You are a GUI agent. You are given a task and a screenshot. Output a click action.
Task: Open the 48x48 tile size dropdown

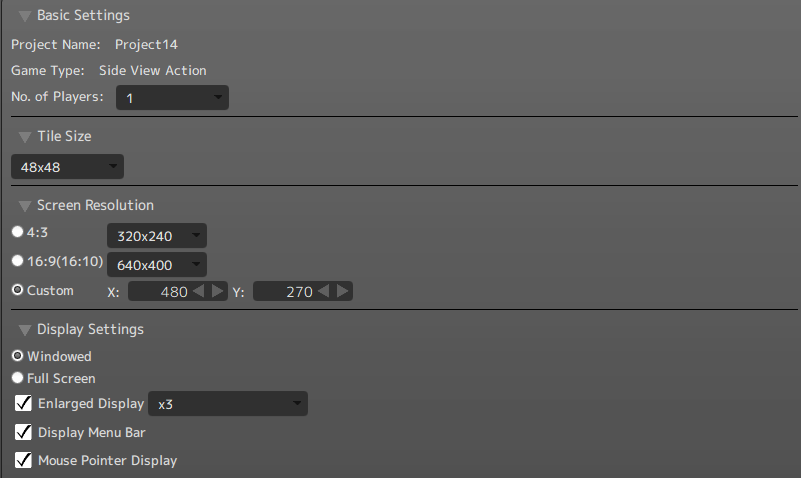click(x=67, y=167)
